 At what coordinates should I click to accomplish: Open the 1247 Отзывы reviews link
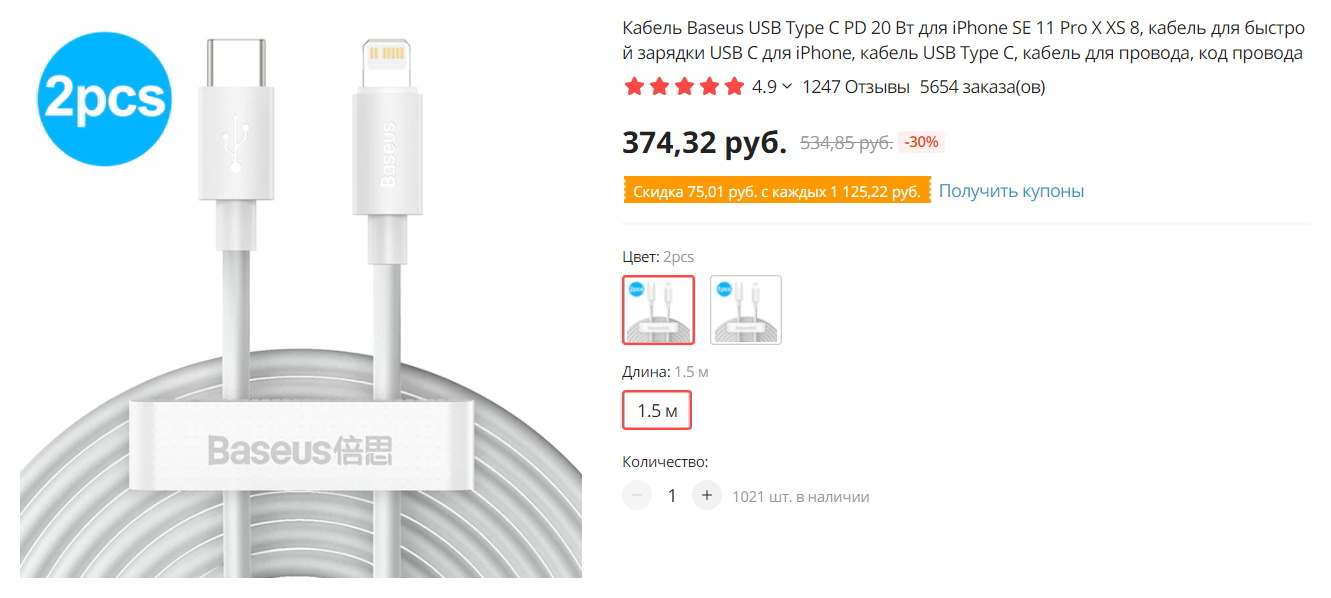coord(855,87)
